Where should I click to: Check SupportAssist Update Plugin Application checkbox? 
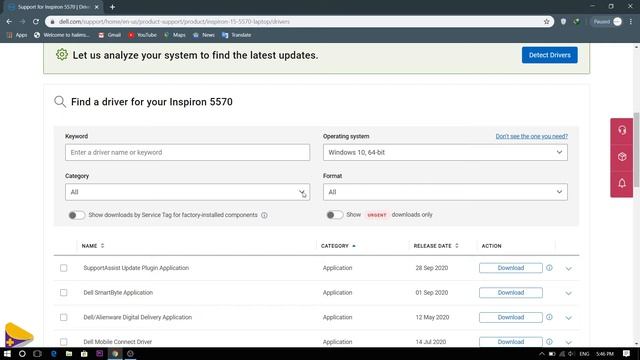pyautogui.click(x=63, y=268)
